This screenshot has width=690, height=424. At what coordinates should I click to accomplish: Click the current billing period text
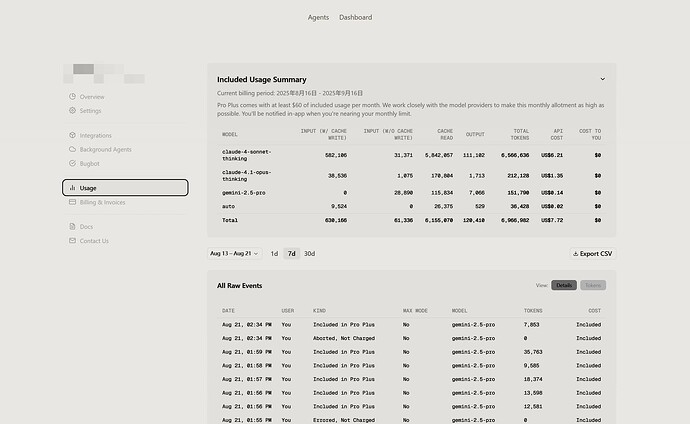coord(290,93)
